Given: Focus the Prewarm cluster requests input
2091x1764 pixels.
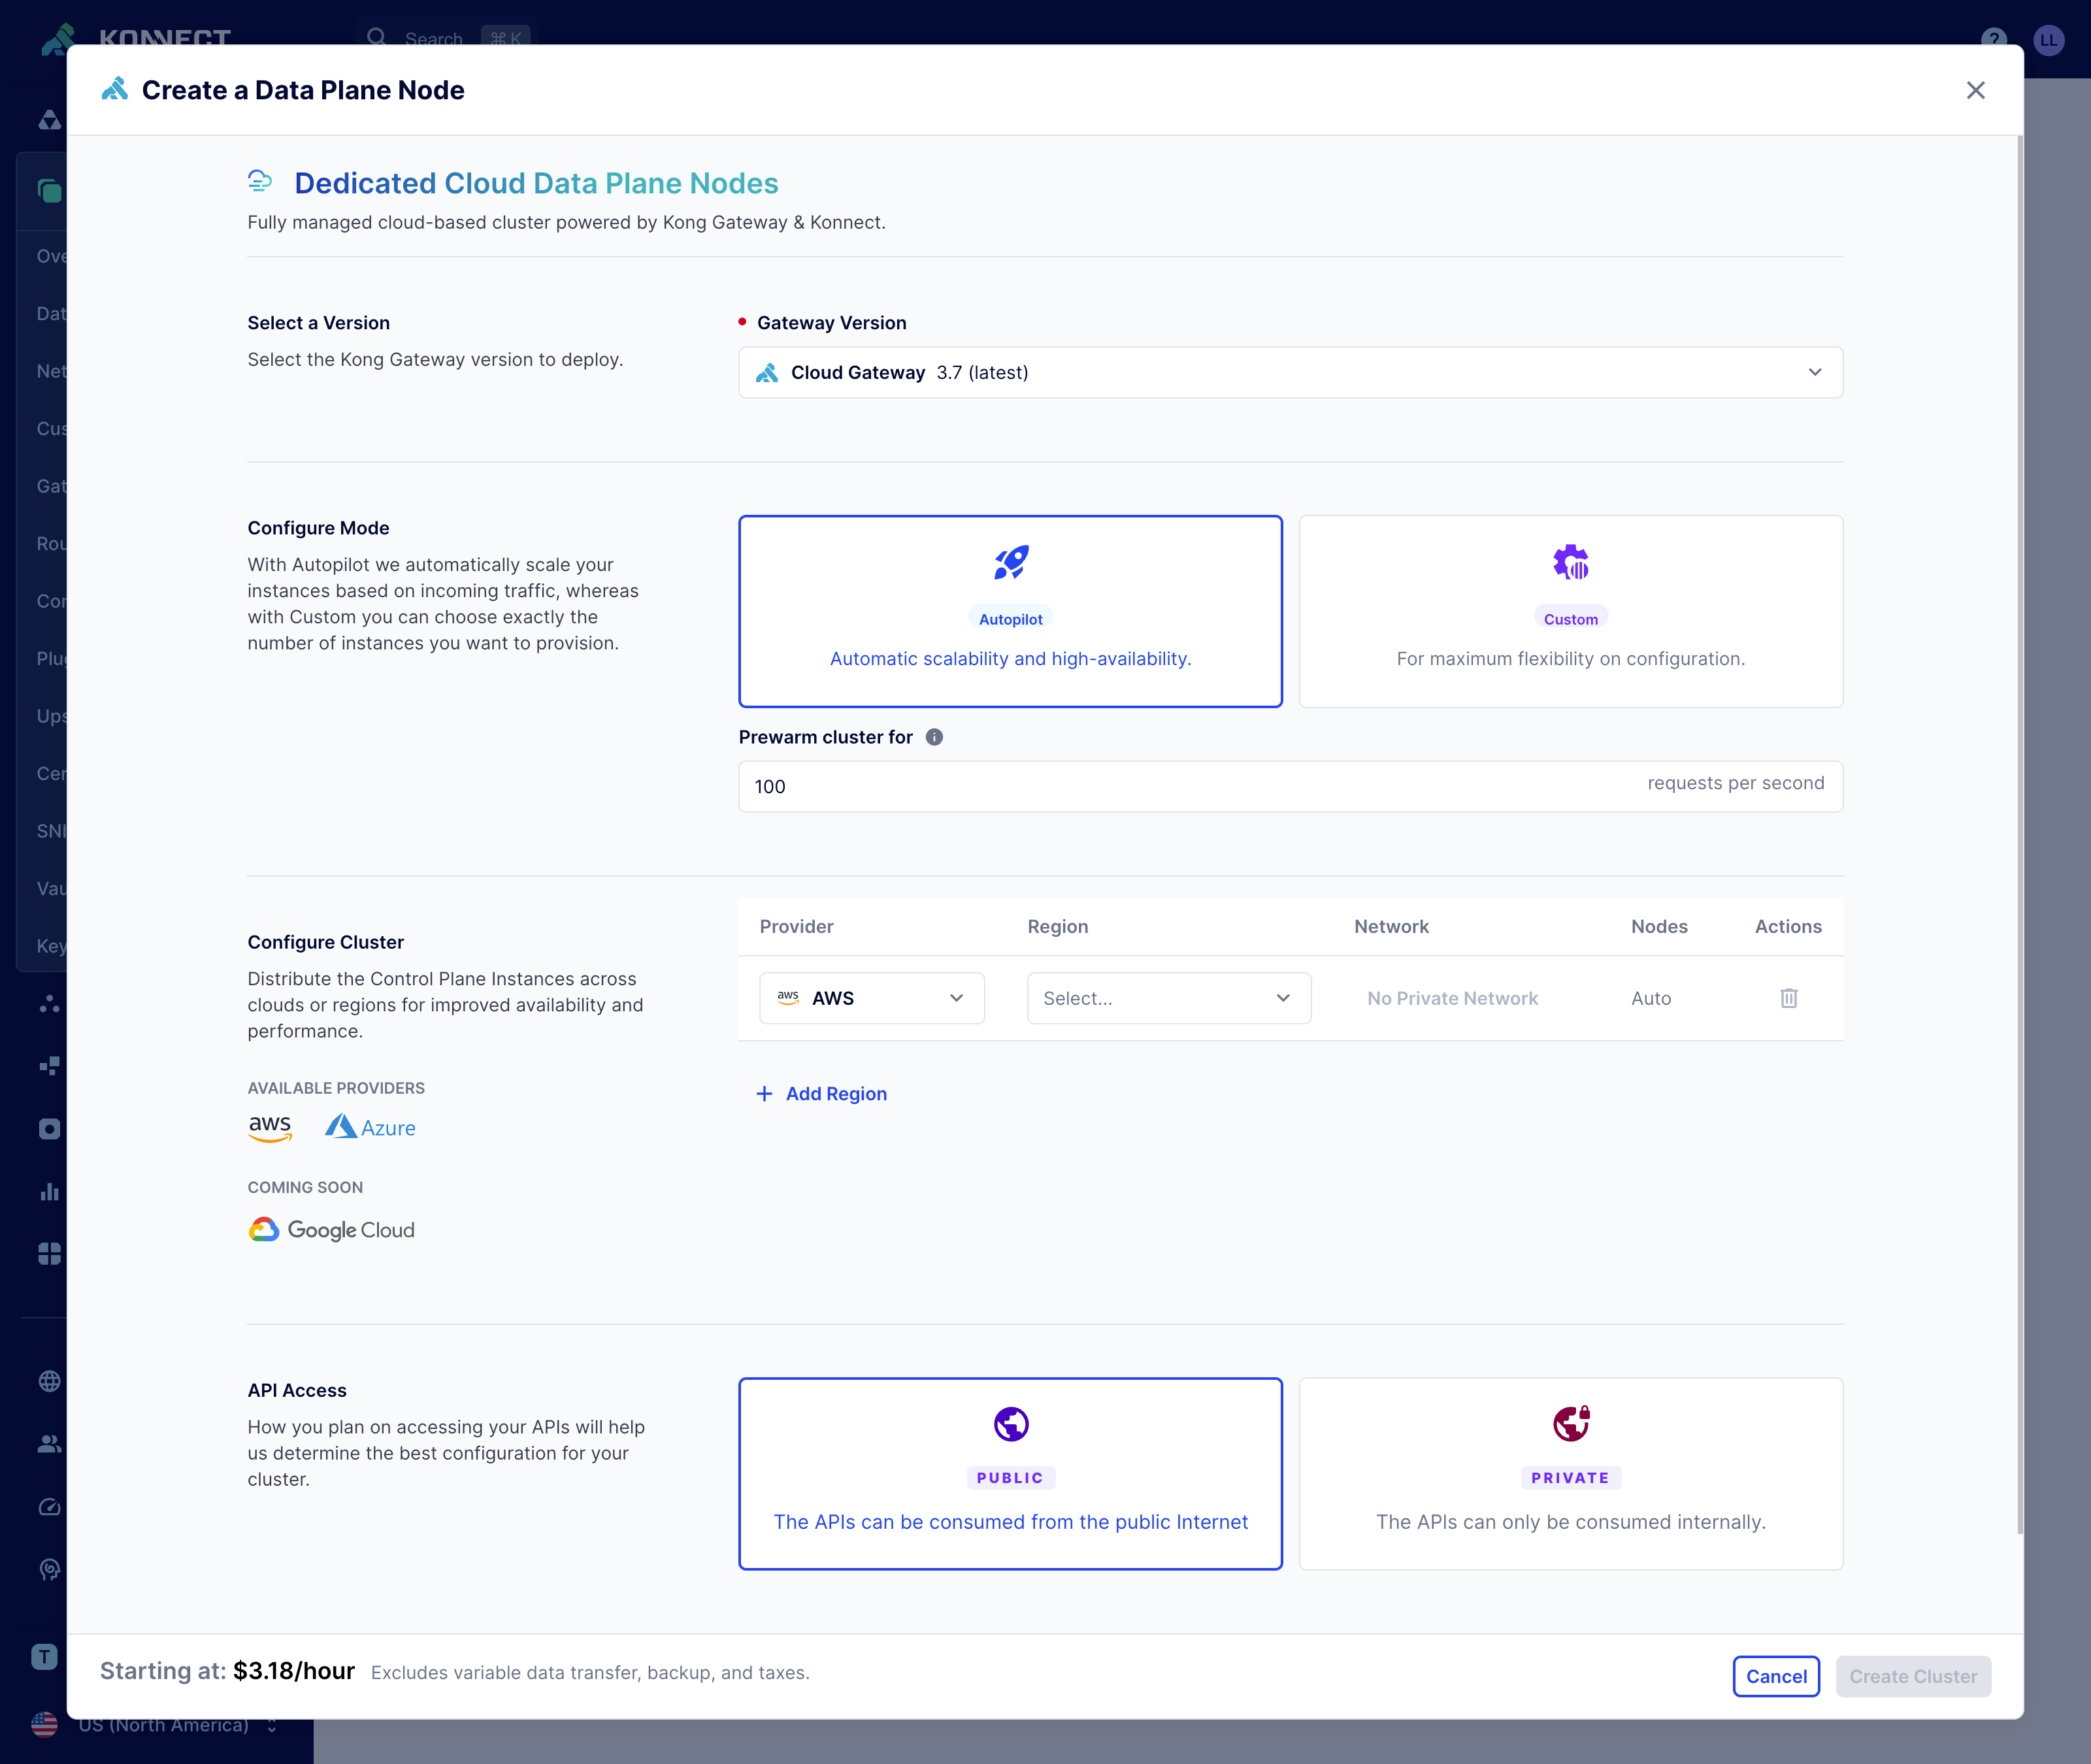Looking at the screenshot, I should click(x=1290, y=786).
